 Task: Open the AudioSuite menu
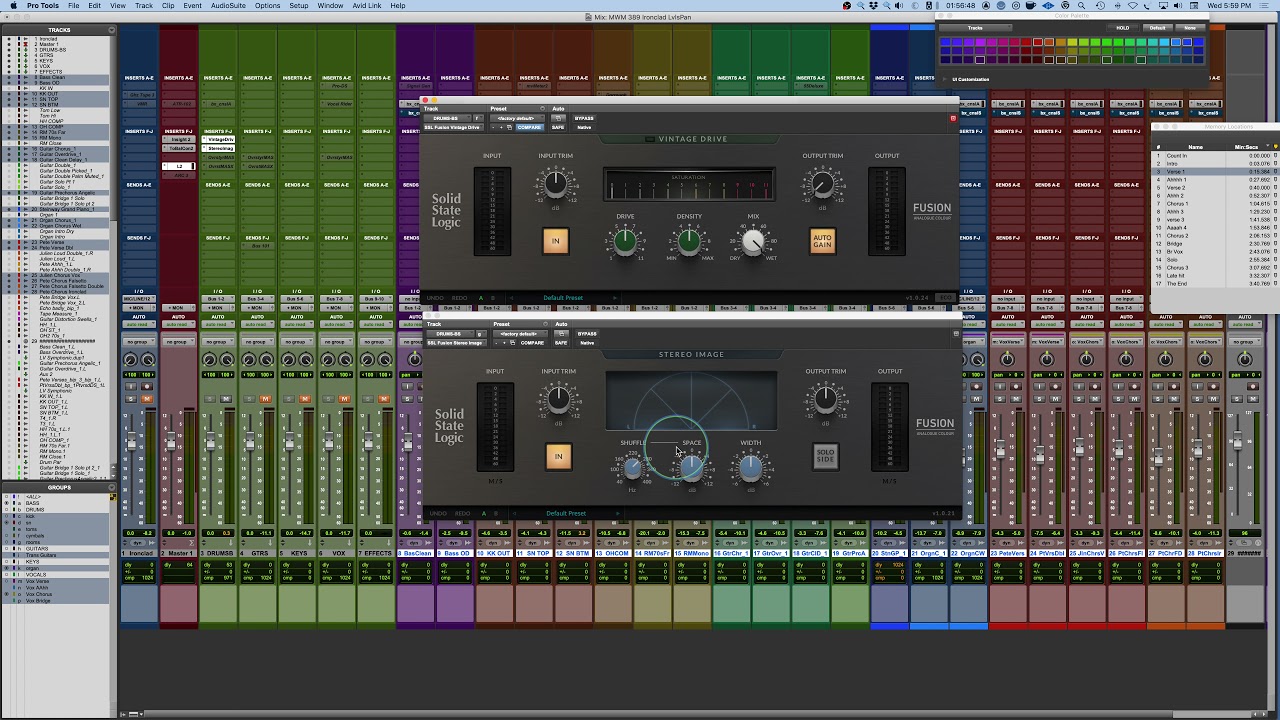point(228,6)
